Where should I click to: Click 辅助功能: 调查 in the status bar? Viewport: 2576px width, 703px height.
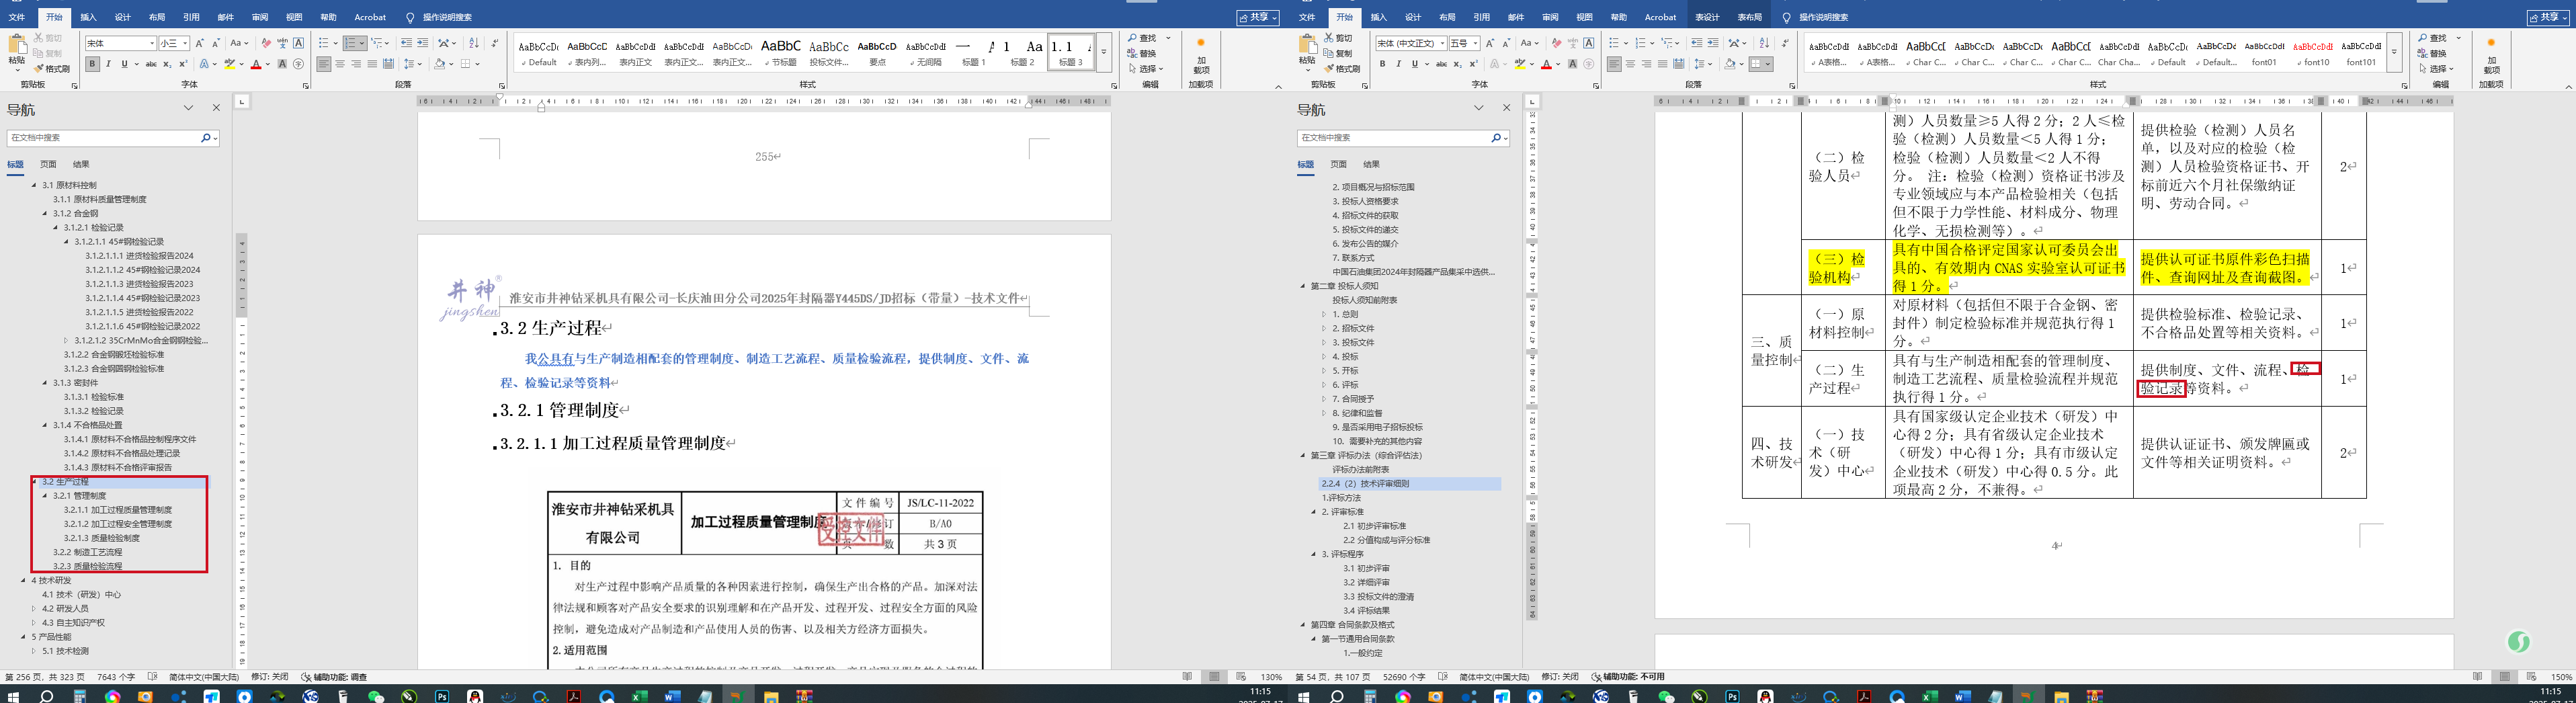334,677
